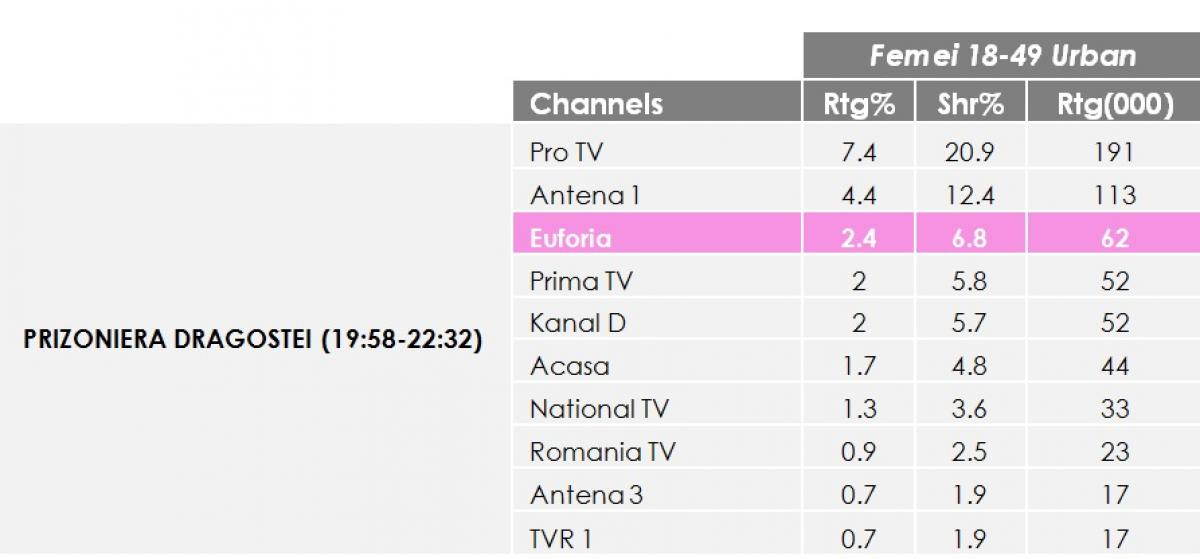Click Pro TV's 20.9 share value
This screenshot has height=559, width=1200.
(970, 152)
